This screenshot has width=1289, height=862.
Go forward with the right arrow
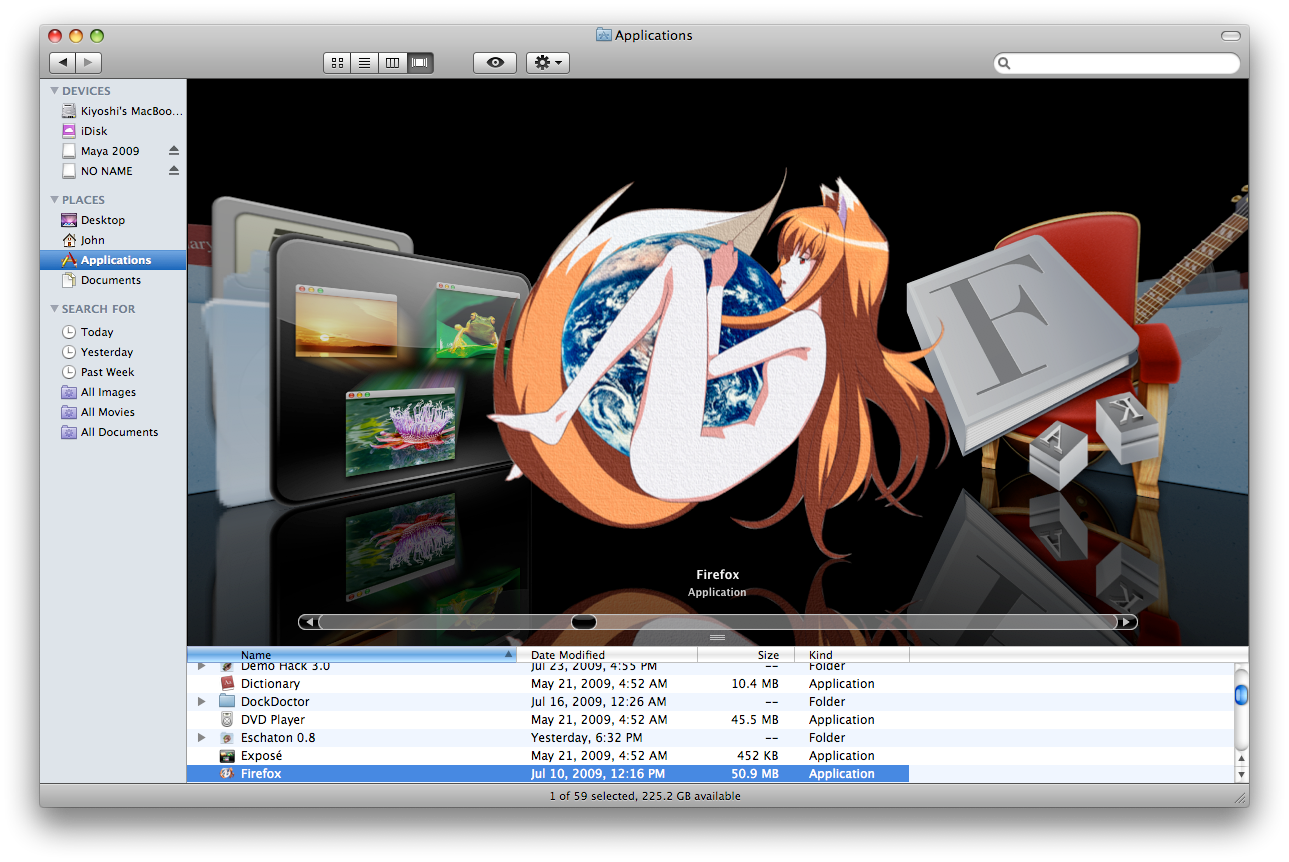coord(89,63)
